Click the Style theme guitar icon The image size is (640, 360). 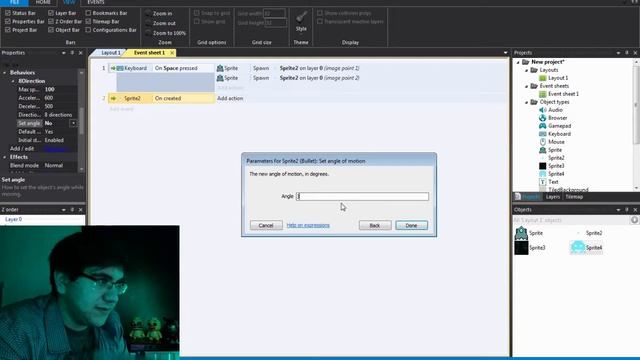pyautogui.click(x=302, y=17)
